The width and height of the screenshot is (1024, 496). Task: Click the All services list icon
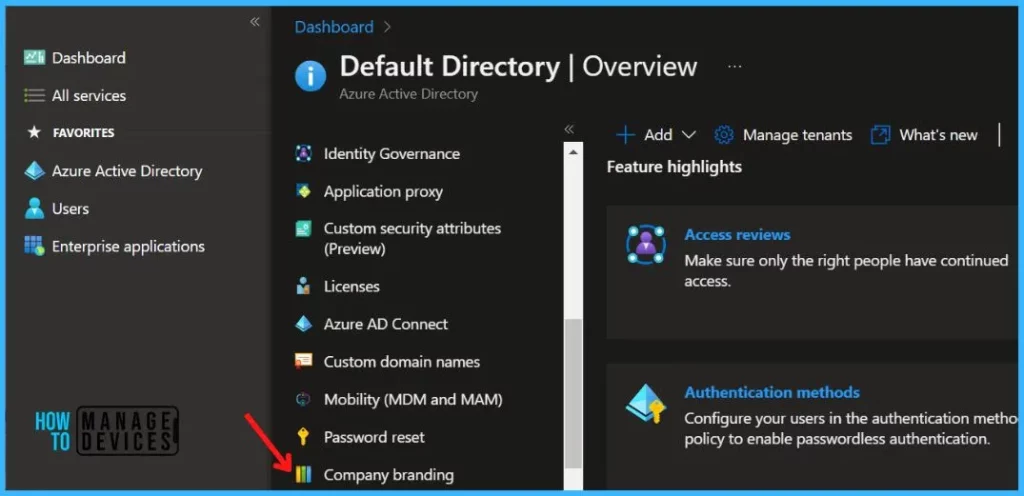[x=34, y=95]
